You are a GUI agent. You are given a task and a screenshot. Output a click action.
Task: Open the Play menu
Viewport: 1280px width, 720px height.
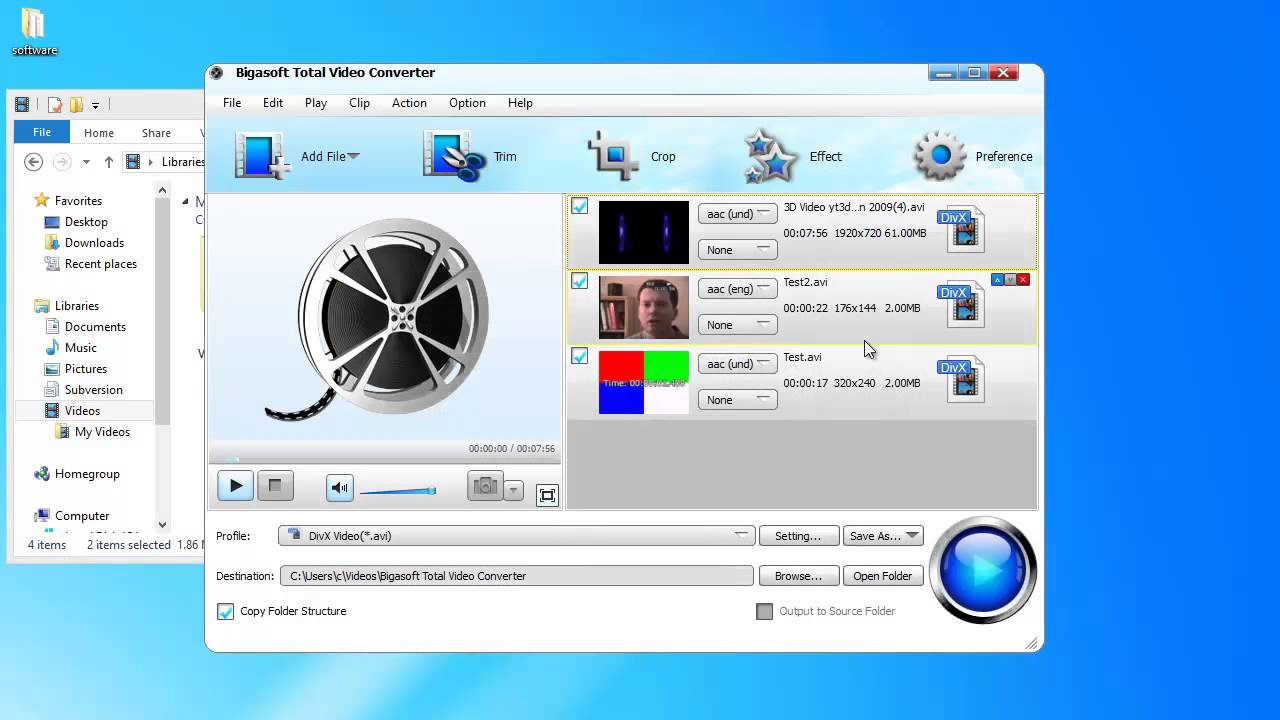coord(316,103)
